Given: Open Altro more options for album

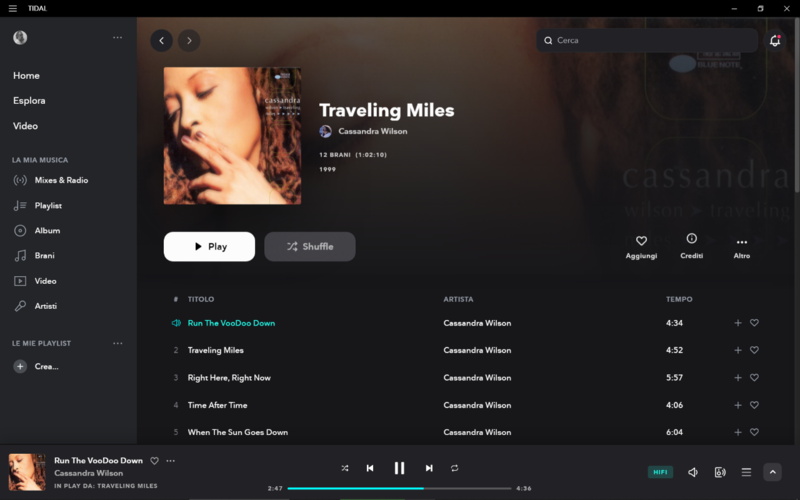Looking at the screenshot, I should [742, 242].
